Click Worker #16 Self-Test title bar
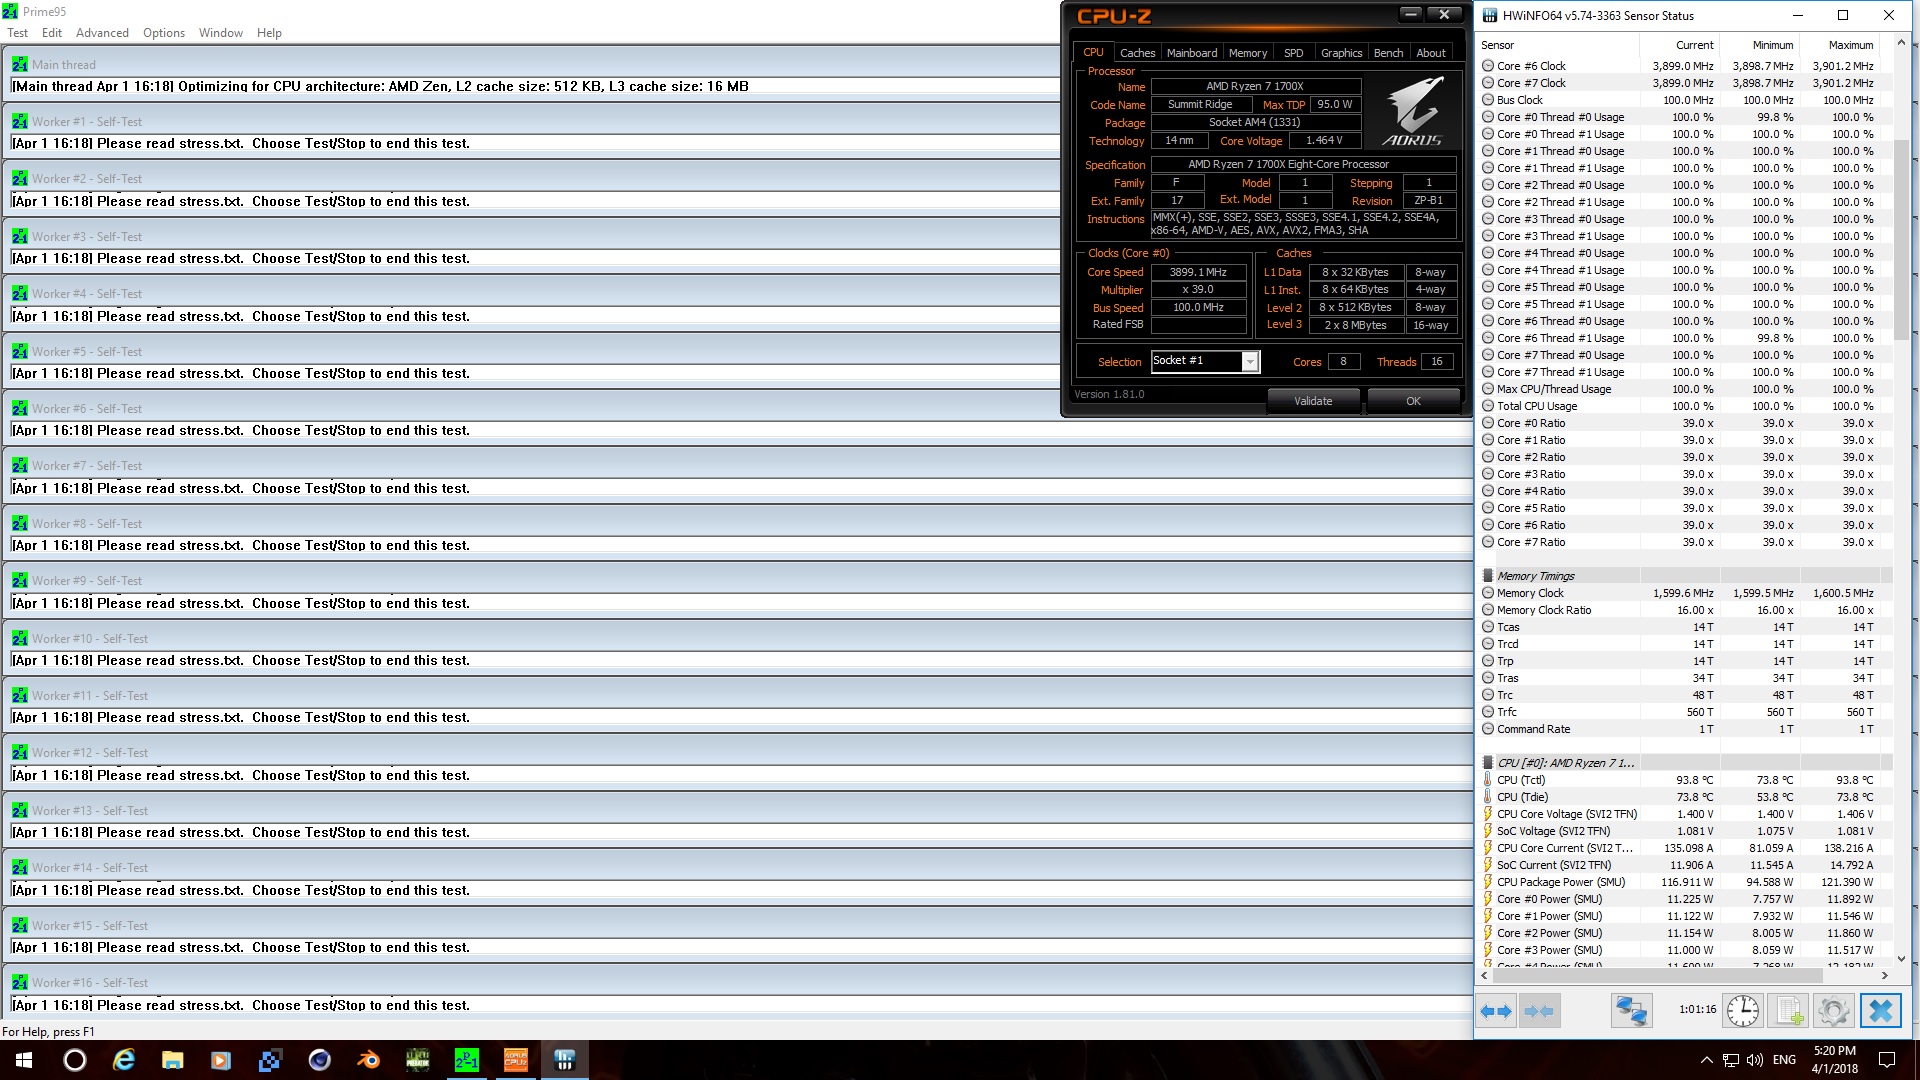This screenshot has height=1080, width=1920. [738, 982]
